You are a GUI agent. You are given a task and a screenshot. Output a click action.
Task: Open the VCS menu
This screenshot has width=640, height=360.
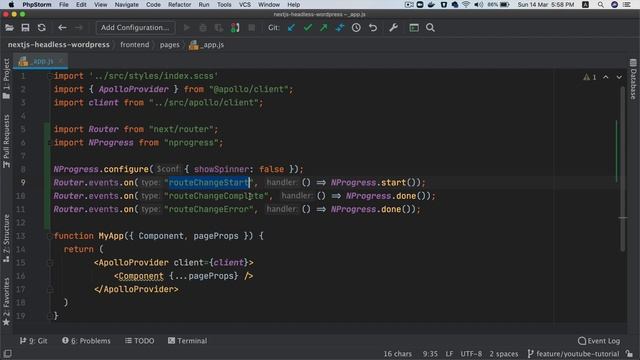(x=245, y=4)
